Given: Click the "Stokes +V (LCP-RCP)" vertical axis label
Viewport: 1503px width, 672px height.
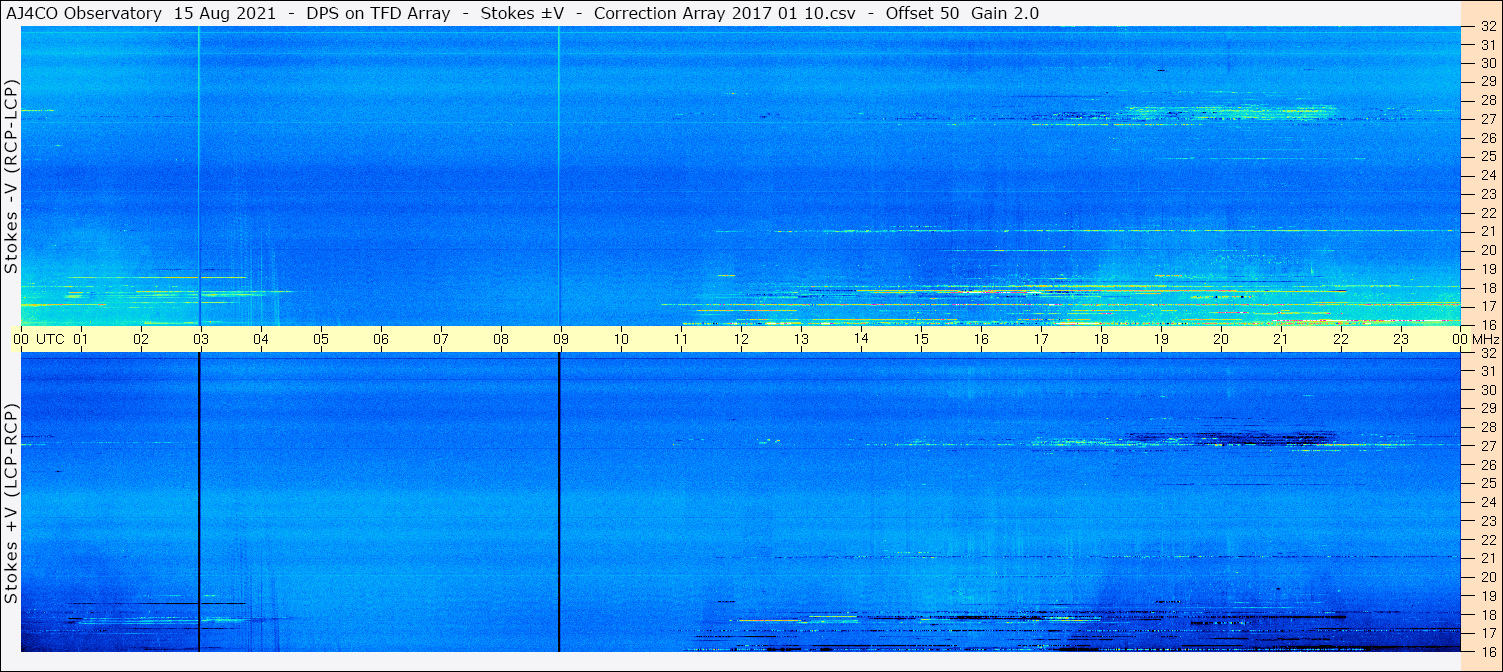Looking at the screenshot, I should 12,505.
